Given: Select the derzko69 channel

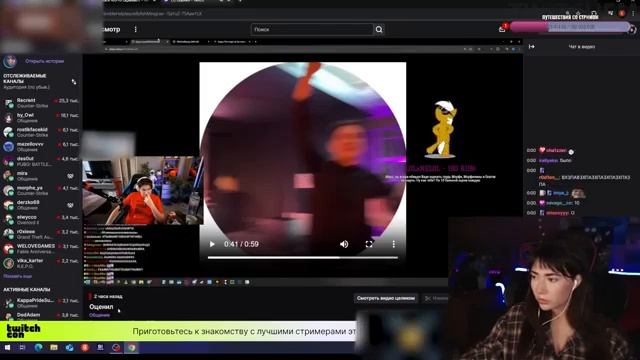Looking at the screenshot, I should (41, 205).
